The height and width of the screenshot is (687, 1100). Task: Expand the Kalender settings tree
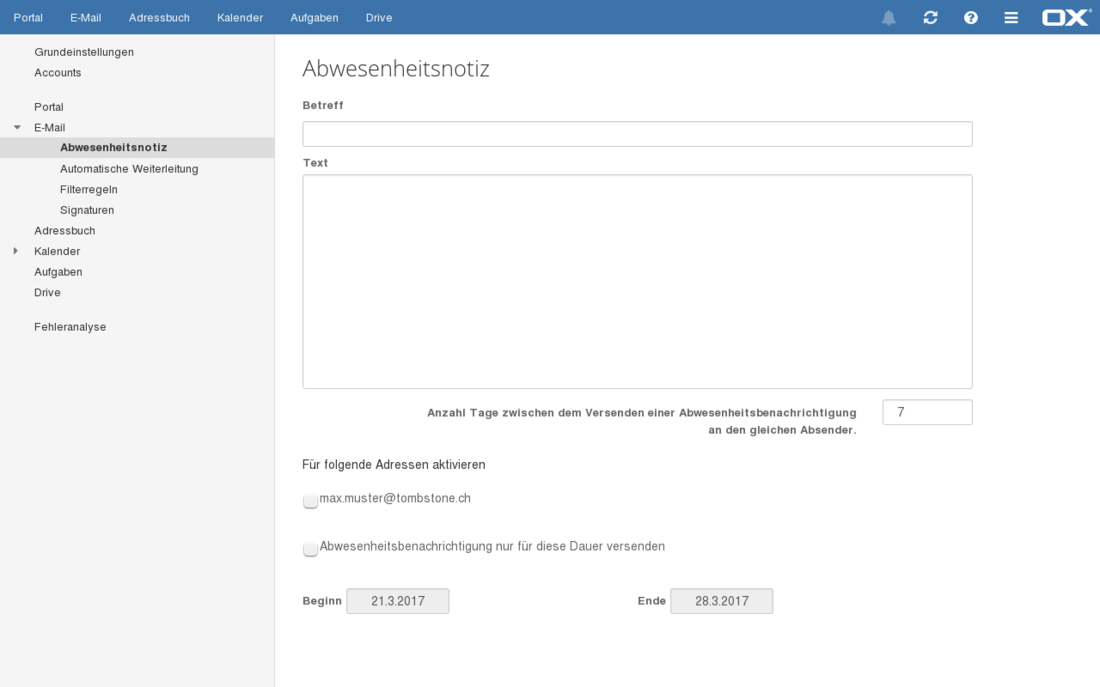pyautogui.click(x=16, y=251)
